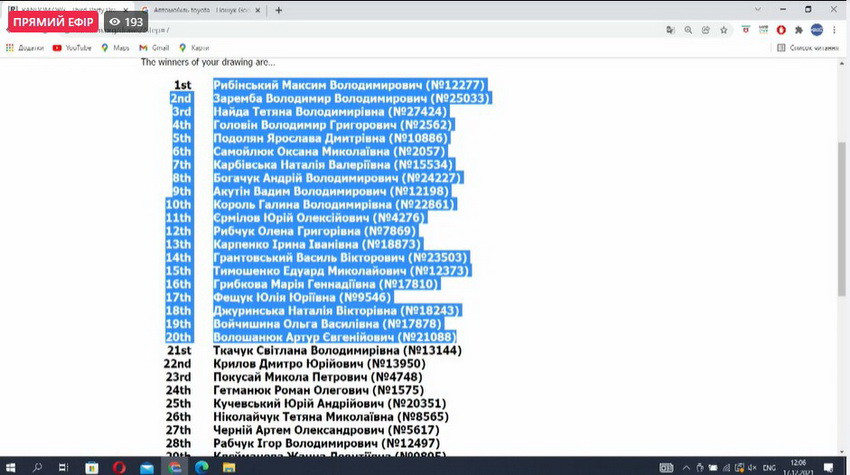
Task: Click the share page icon
Action: tap(705, 30)
